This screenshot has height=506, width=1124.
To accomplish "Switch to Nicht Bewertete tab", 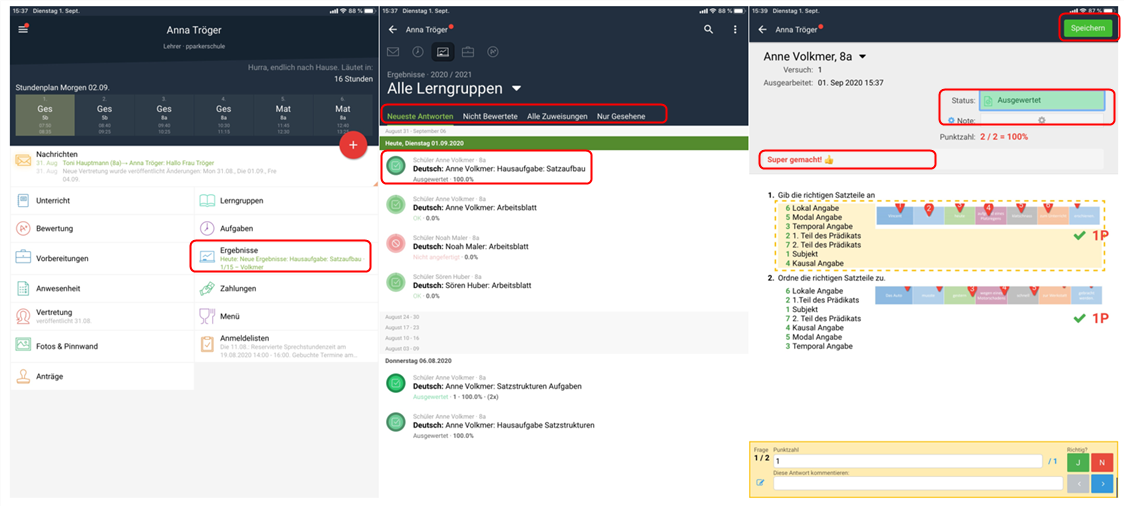I will tap(490, 117).
